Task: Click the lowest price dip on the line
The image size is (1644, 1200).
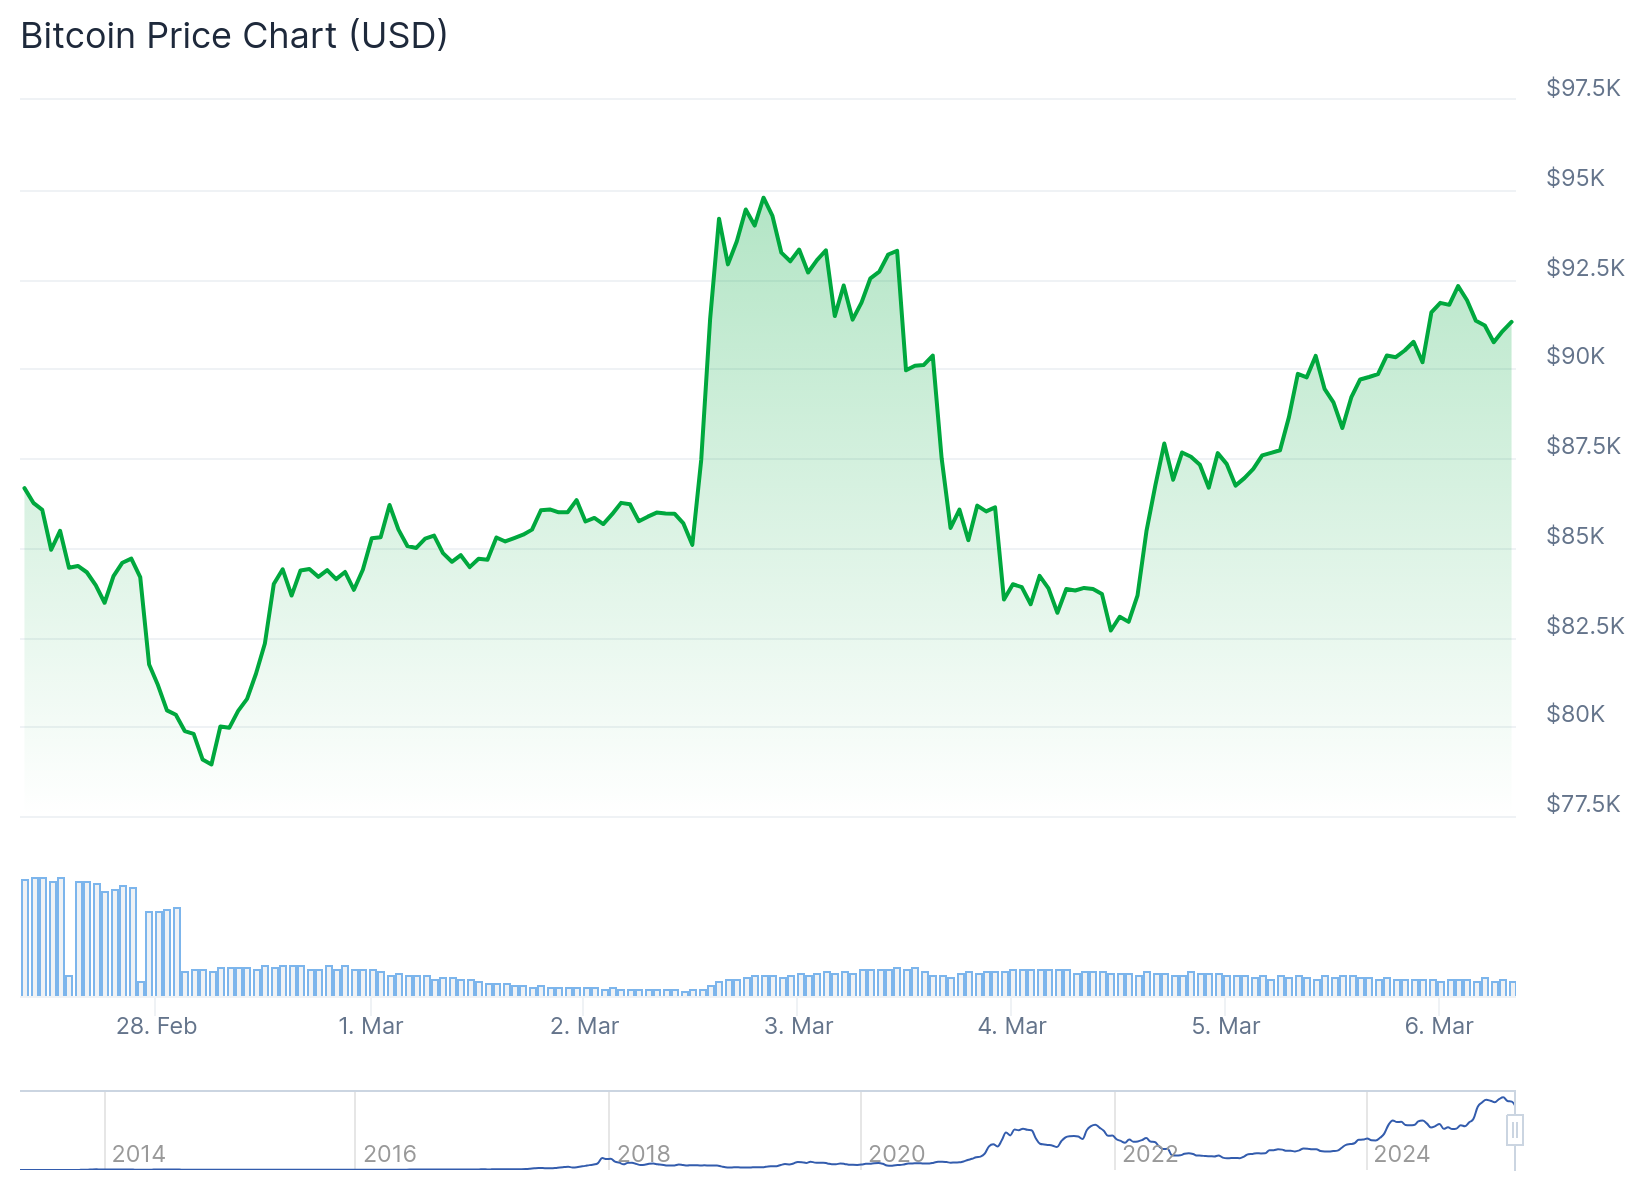Action: click(x=211, y=764)
